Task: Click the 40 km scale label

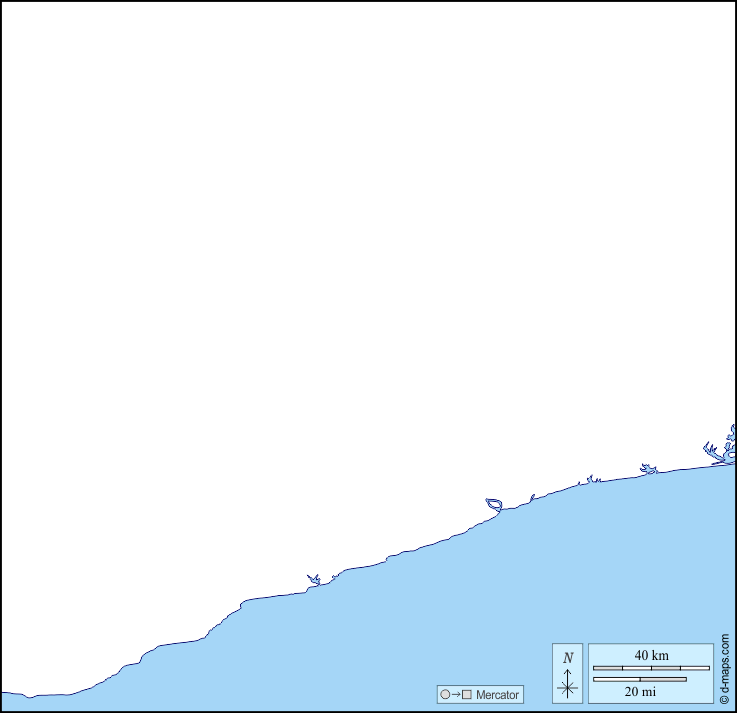Action: click(x=651, y=655)
